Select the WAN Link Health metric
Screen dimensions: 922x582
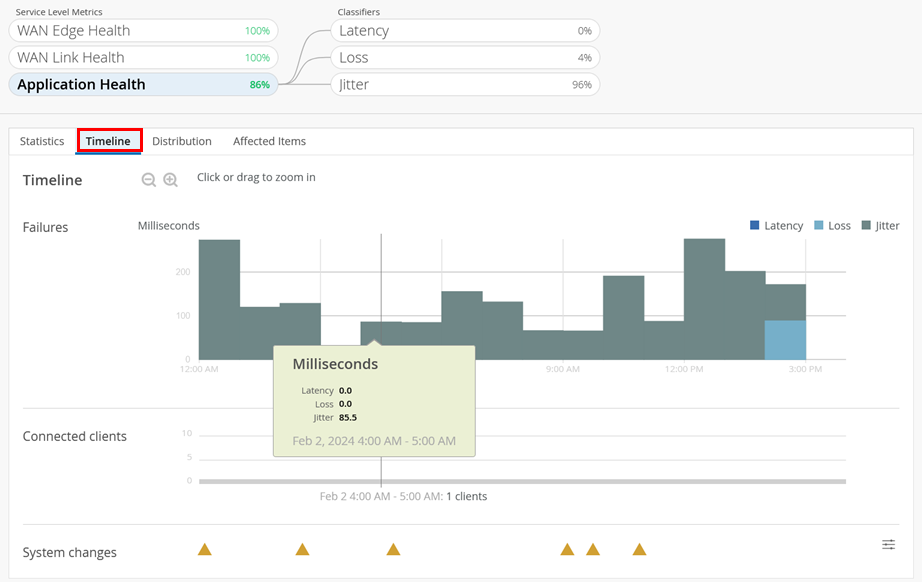(143, 58)
